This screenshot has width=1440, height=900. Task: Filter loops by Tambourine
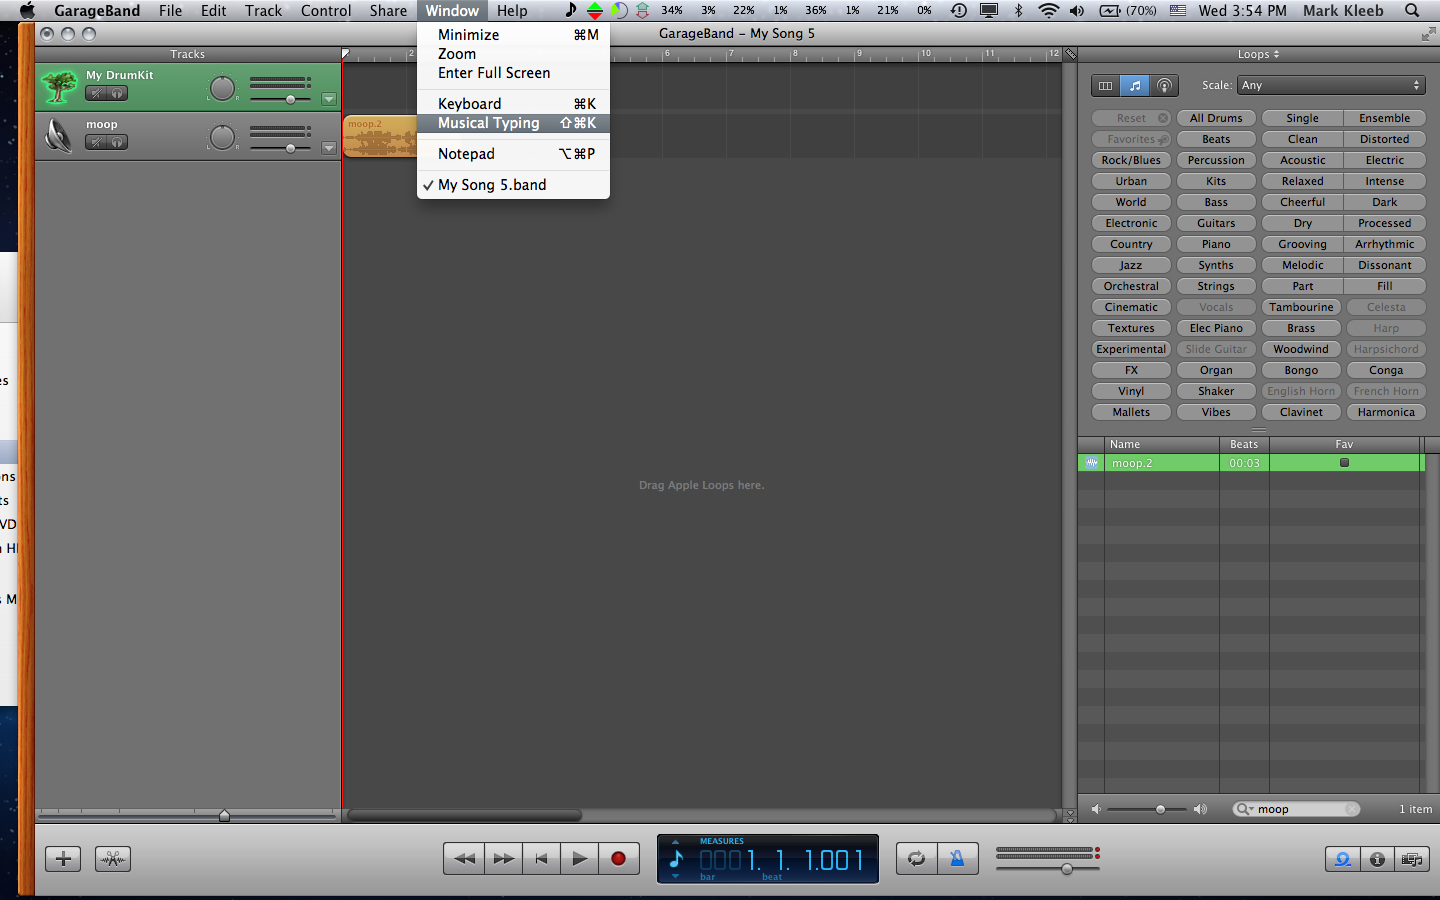coord(1301,307)
